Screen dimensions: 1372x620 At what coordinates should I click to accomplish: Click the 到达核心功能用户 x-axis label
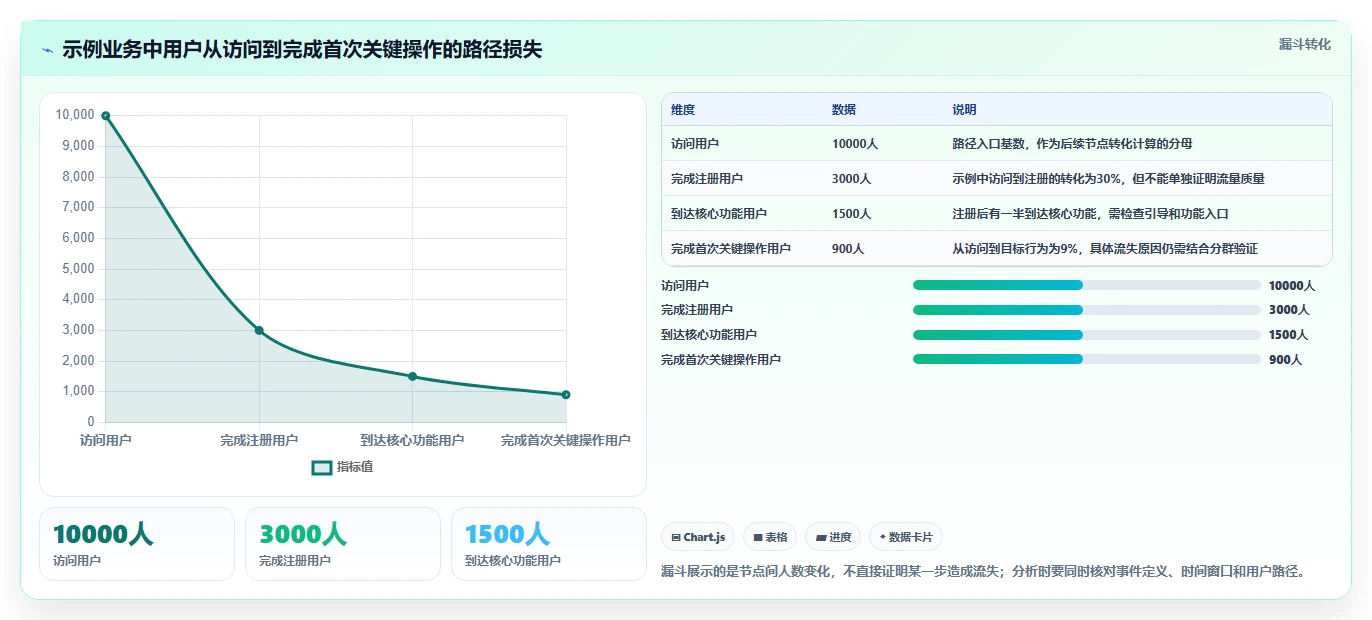pyautogui.click(x=412, y=440)
